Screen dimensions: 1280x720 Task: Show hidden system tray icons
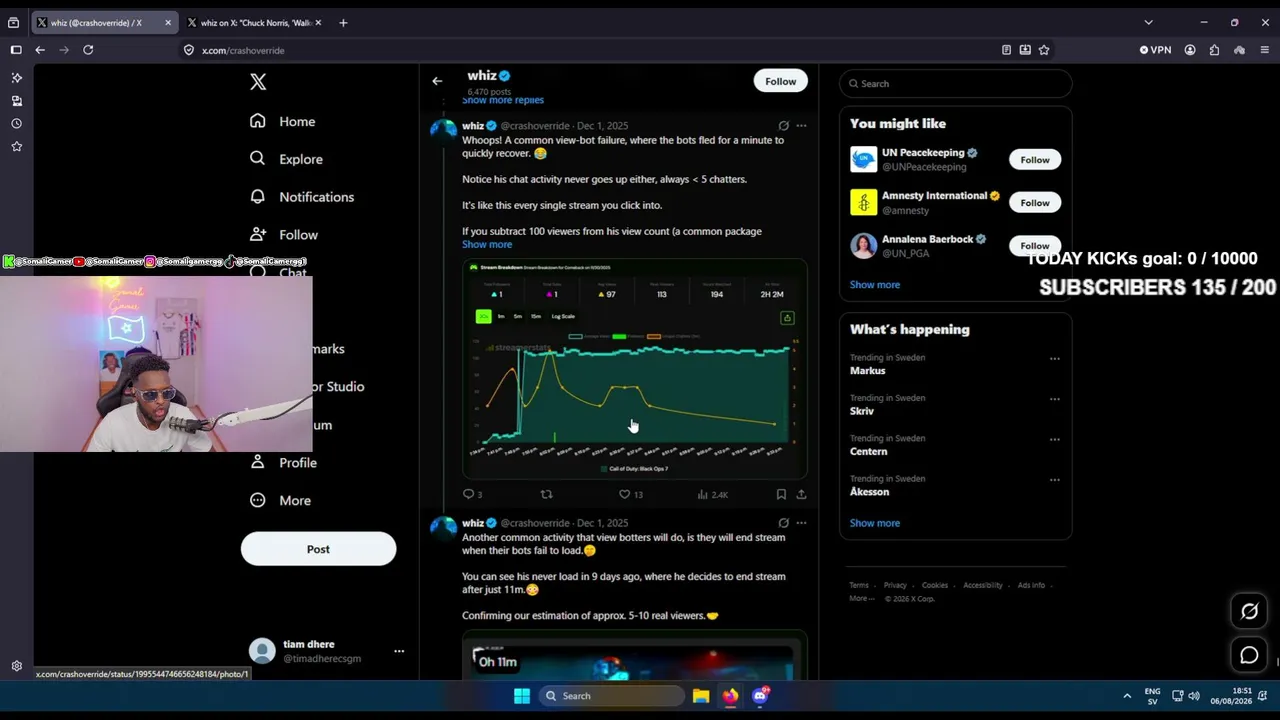(1127, 696)
